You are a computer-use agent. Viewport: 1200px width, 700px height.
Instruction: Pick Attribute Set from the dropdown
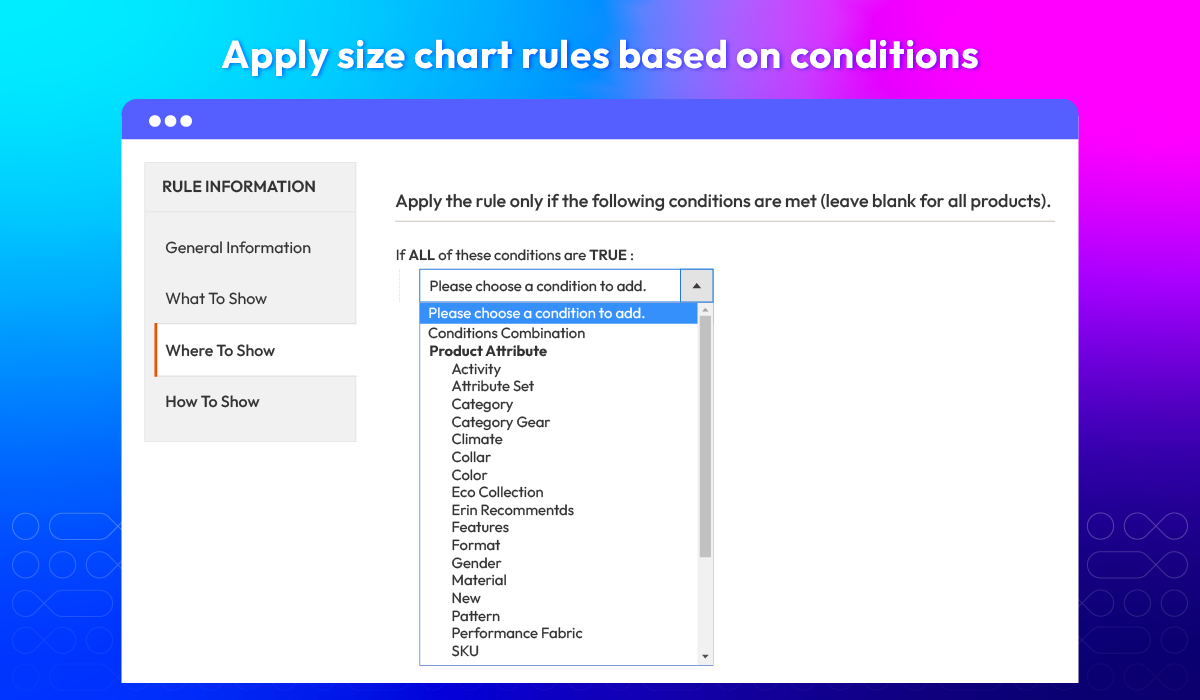tap(493, 386)
